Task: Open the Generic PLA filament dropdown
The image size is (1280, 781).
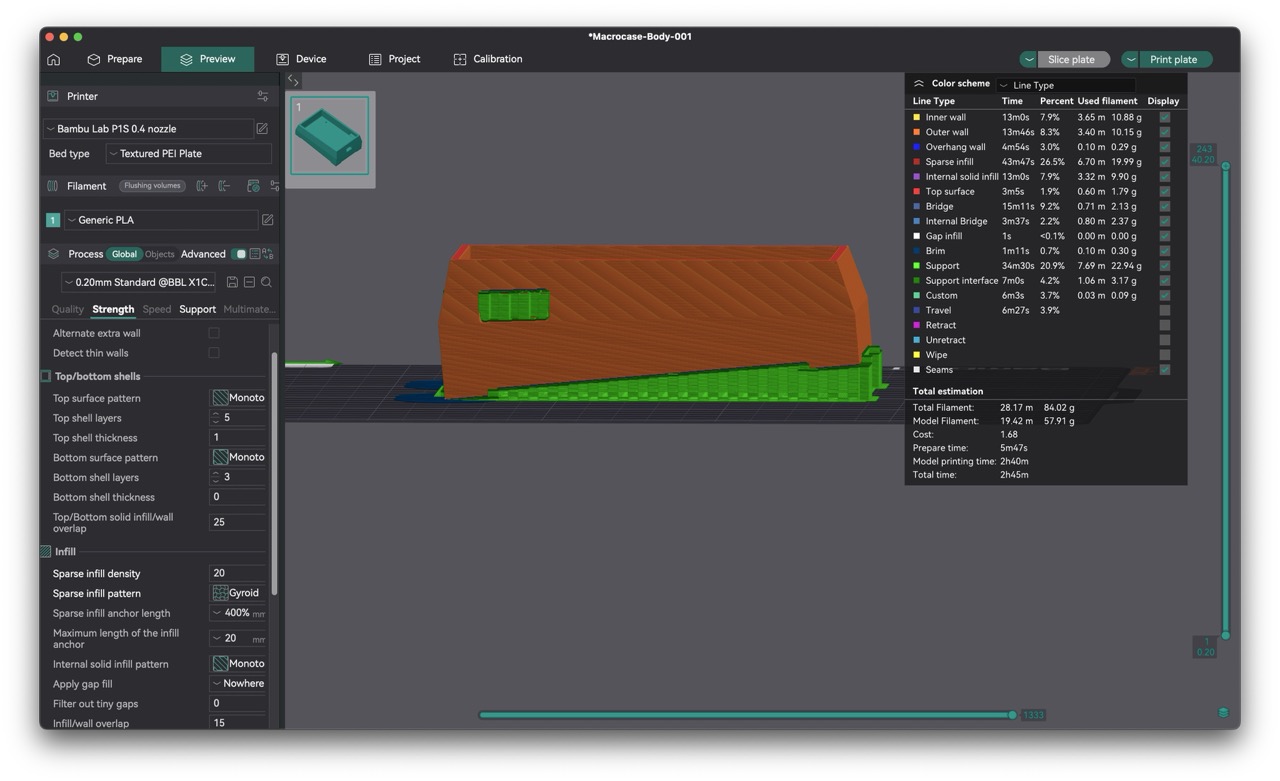Action: coord(161,220)
